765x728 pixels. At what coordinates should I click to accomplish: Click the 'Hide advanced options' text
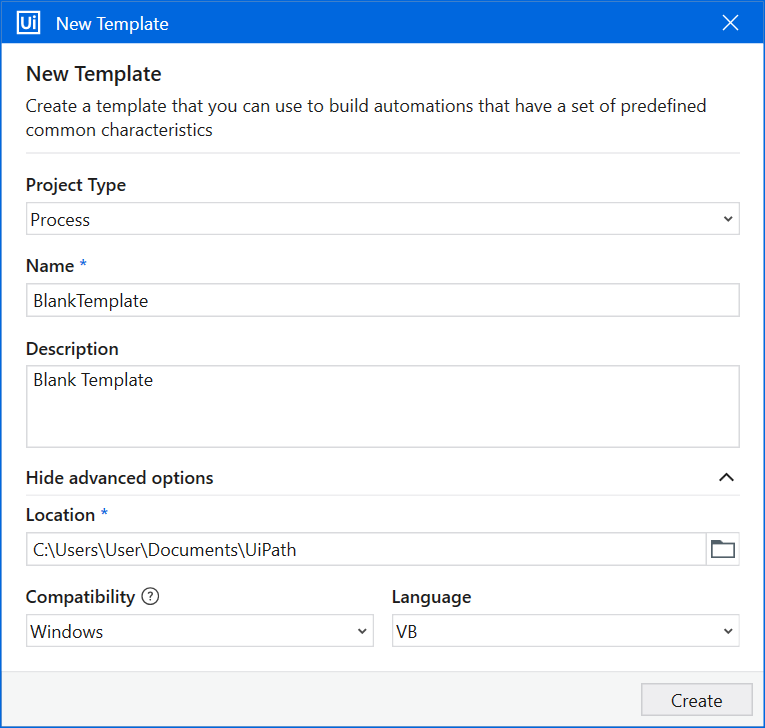click(x=119, y=478)
